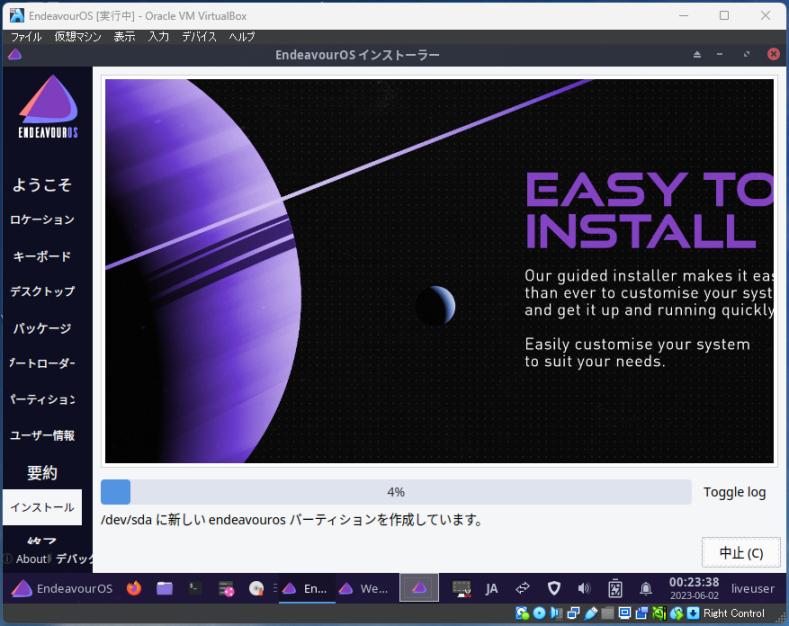
Task: Click the VirtualBox optical disc status icon
Action: point(539,613)
